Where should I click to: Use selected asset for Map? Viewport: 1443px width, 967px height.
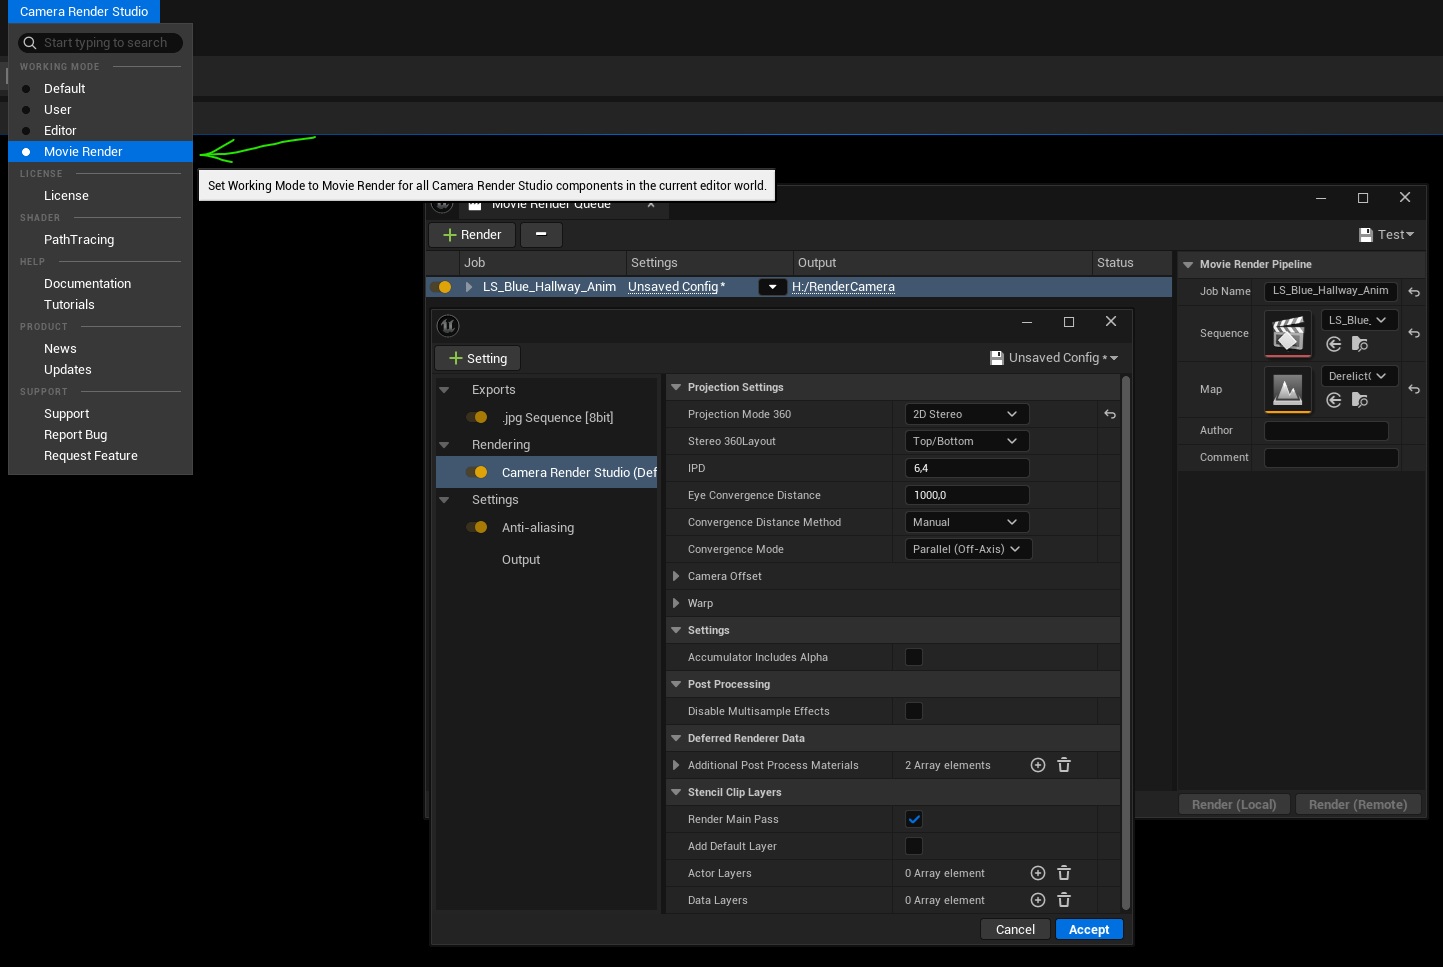coord(1334,400)
